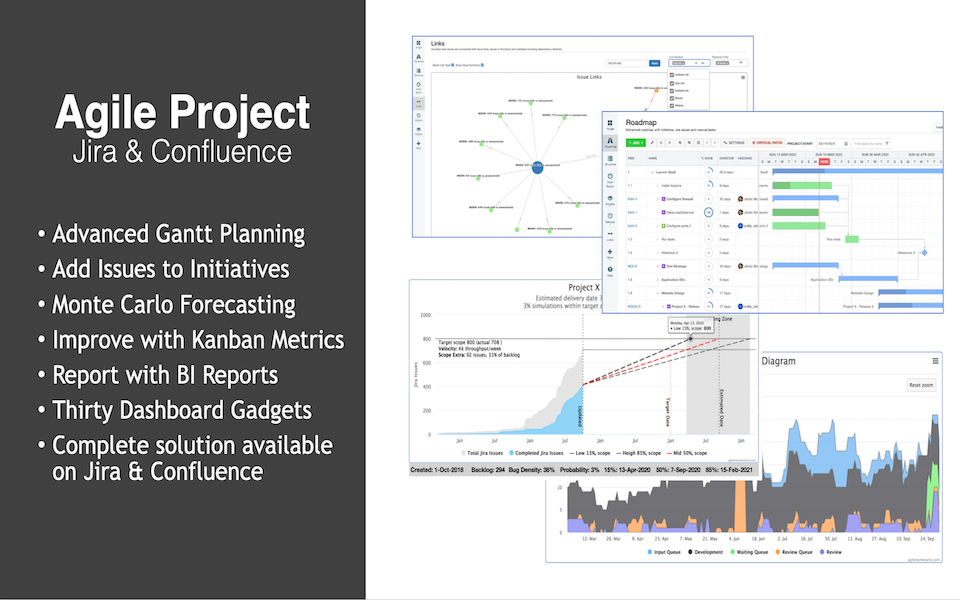Collapse the Website Design row in Roadmap
Screen dimensions: 960x600
coord(658,293)
